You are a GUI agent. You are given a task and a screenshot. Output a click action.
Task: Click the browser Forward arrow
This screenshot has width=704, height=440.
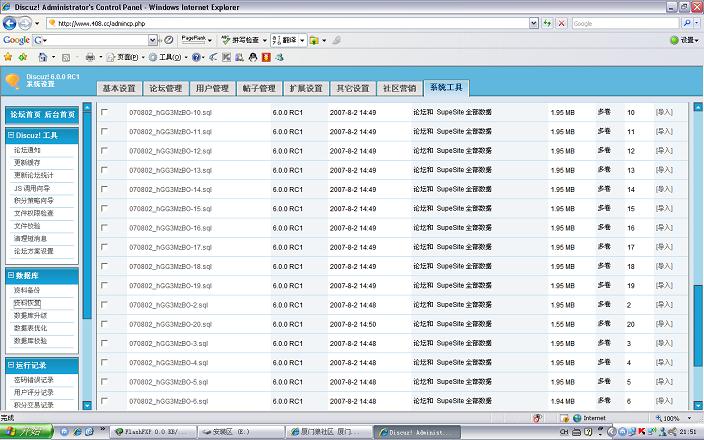coord(26,23)
